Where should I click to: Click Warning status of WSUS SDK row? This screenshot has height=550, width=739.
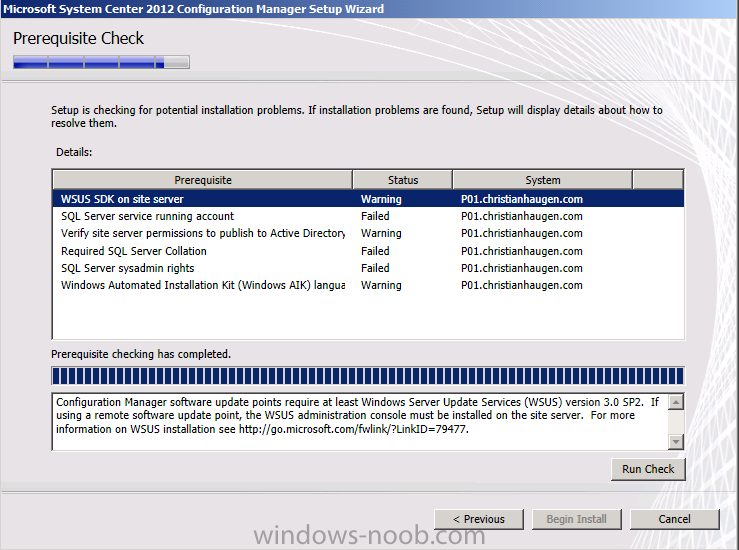[381, 199]
